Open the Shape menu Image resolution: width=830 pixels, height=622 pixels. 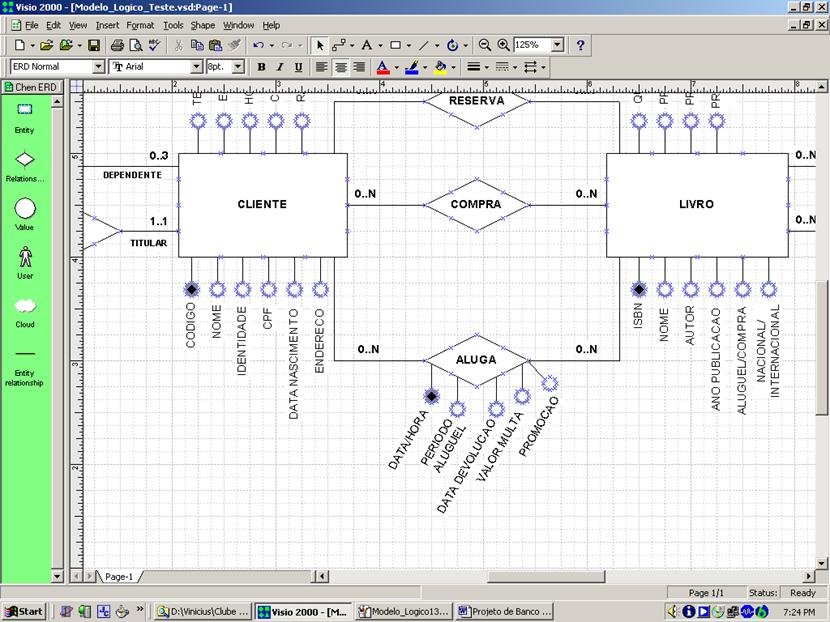click(202, 25)
